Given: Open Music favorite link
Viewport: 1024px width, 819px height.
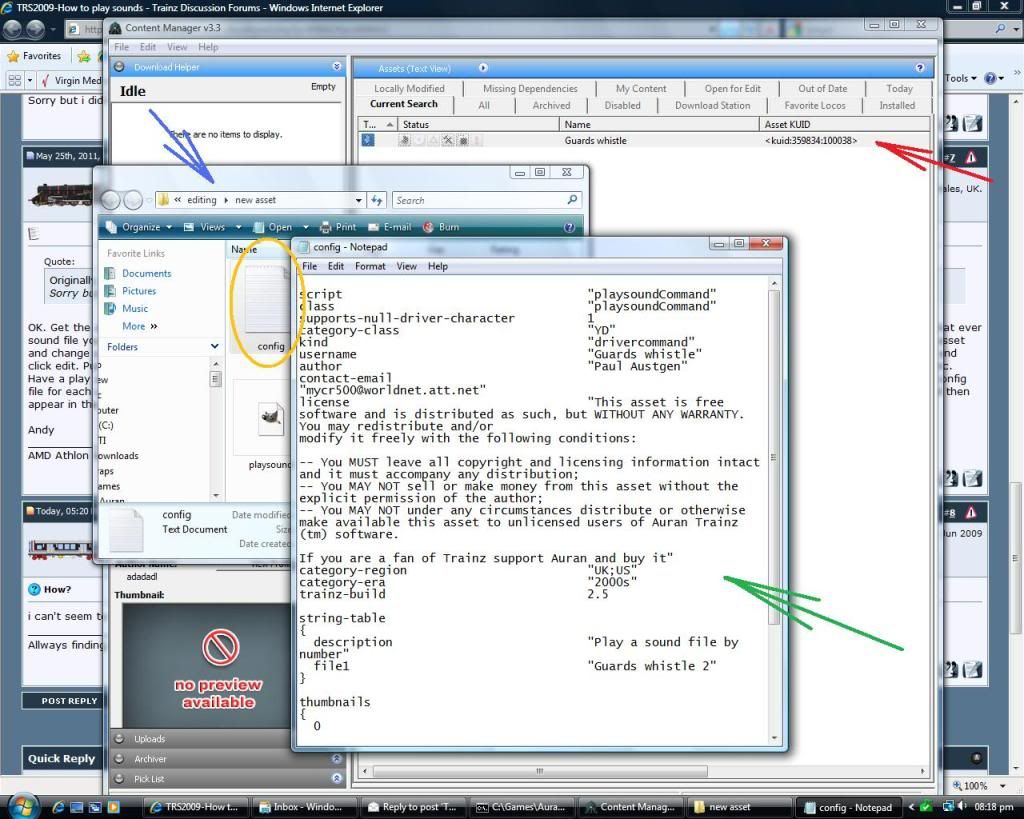Looking at the screenshot, I should point(135,309).
